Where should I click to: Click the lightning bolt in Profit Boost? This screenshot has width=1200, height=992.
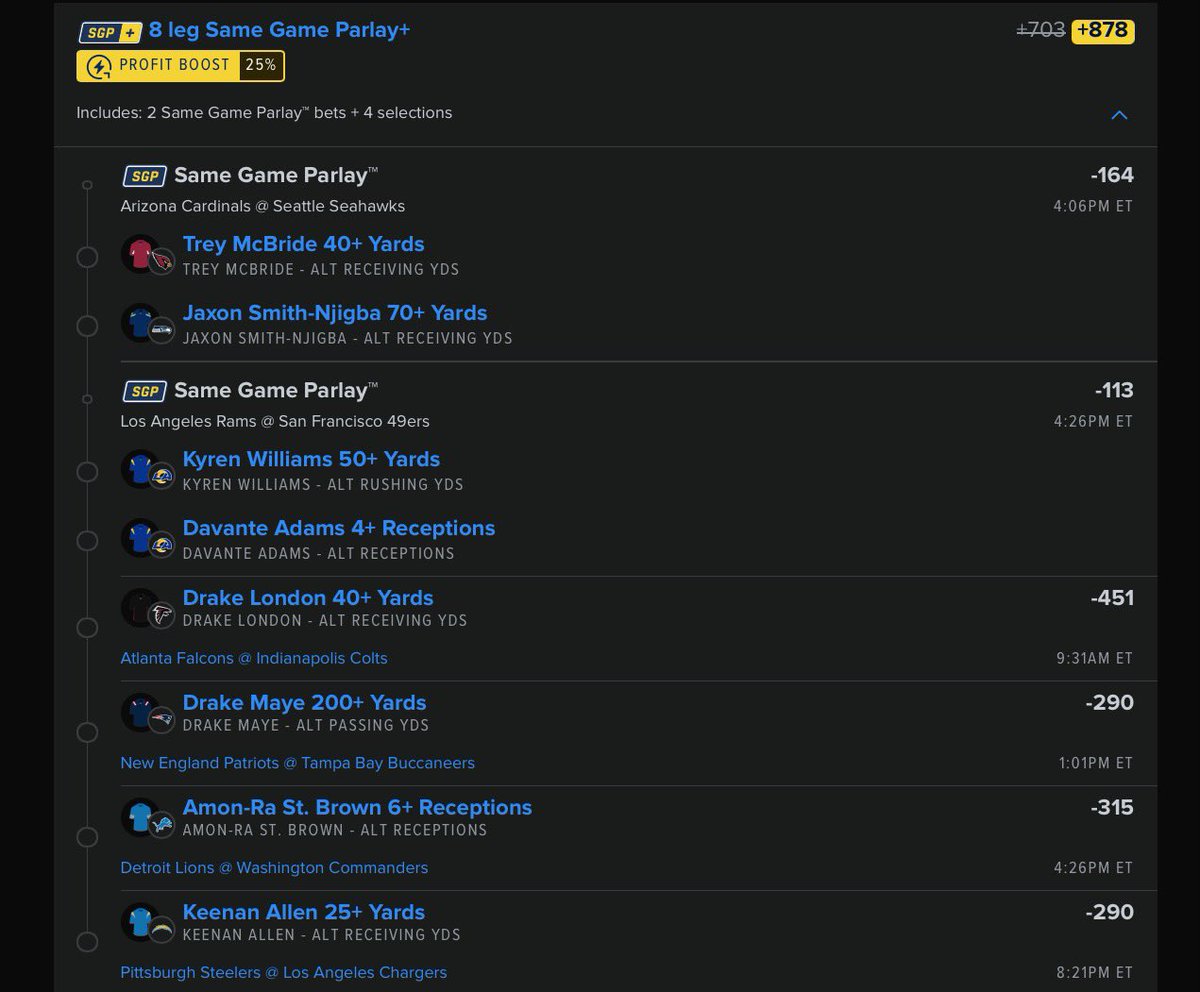click(x=98, y=65)
